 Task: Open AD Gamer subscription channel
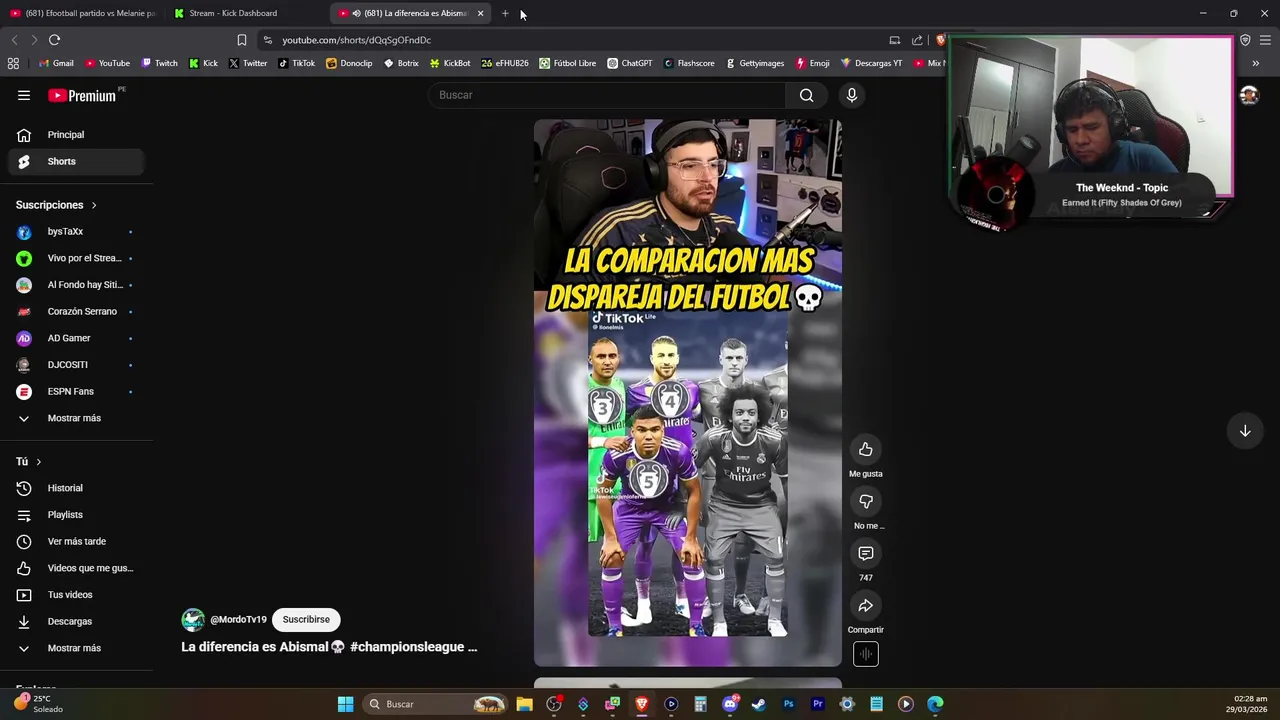(76, 338)
